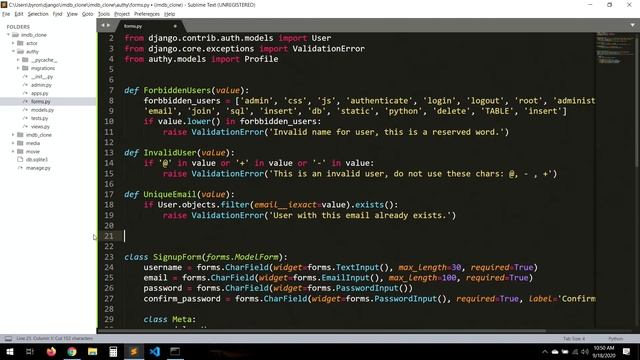Click the vertical editor scrollbar
Screen dimensions: 640x360
tap(637, 100)
